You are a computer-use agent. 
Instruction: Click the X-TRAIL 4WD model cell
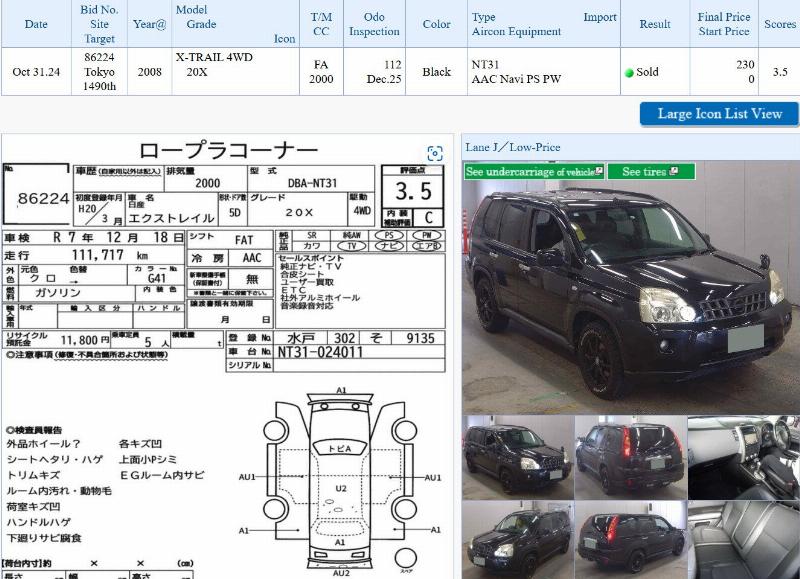point(214,58)
